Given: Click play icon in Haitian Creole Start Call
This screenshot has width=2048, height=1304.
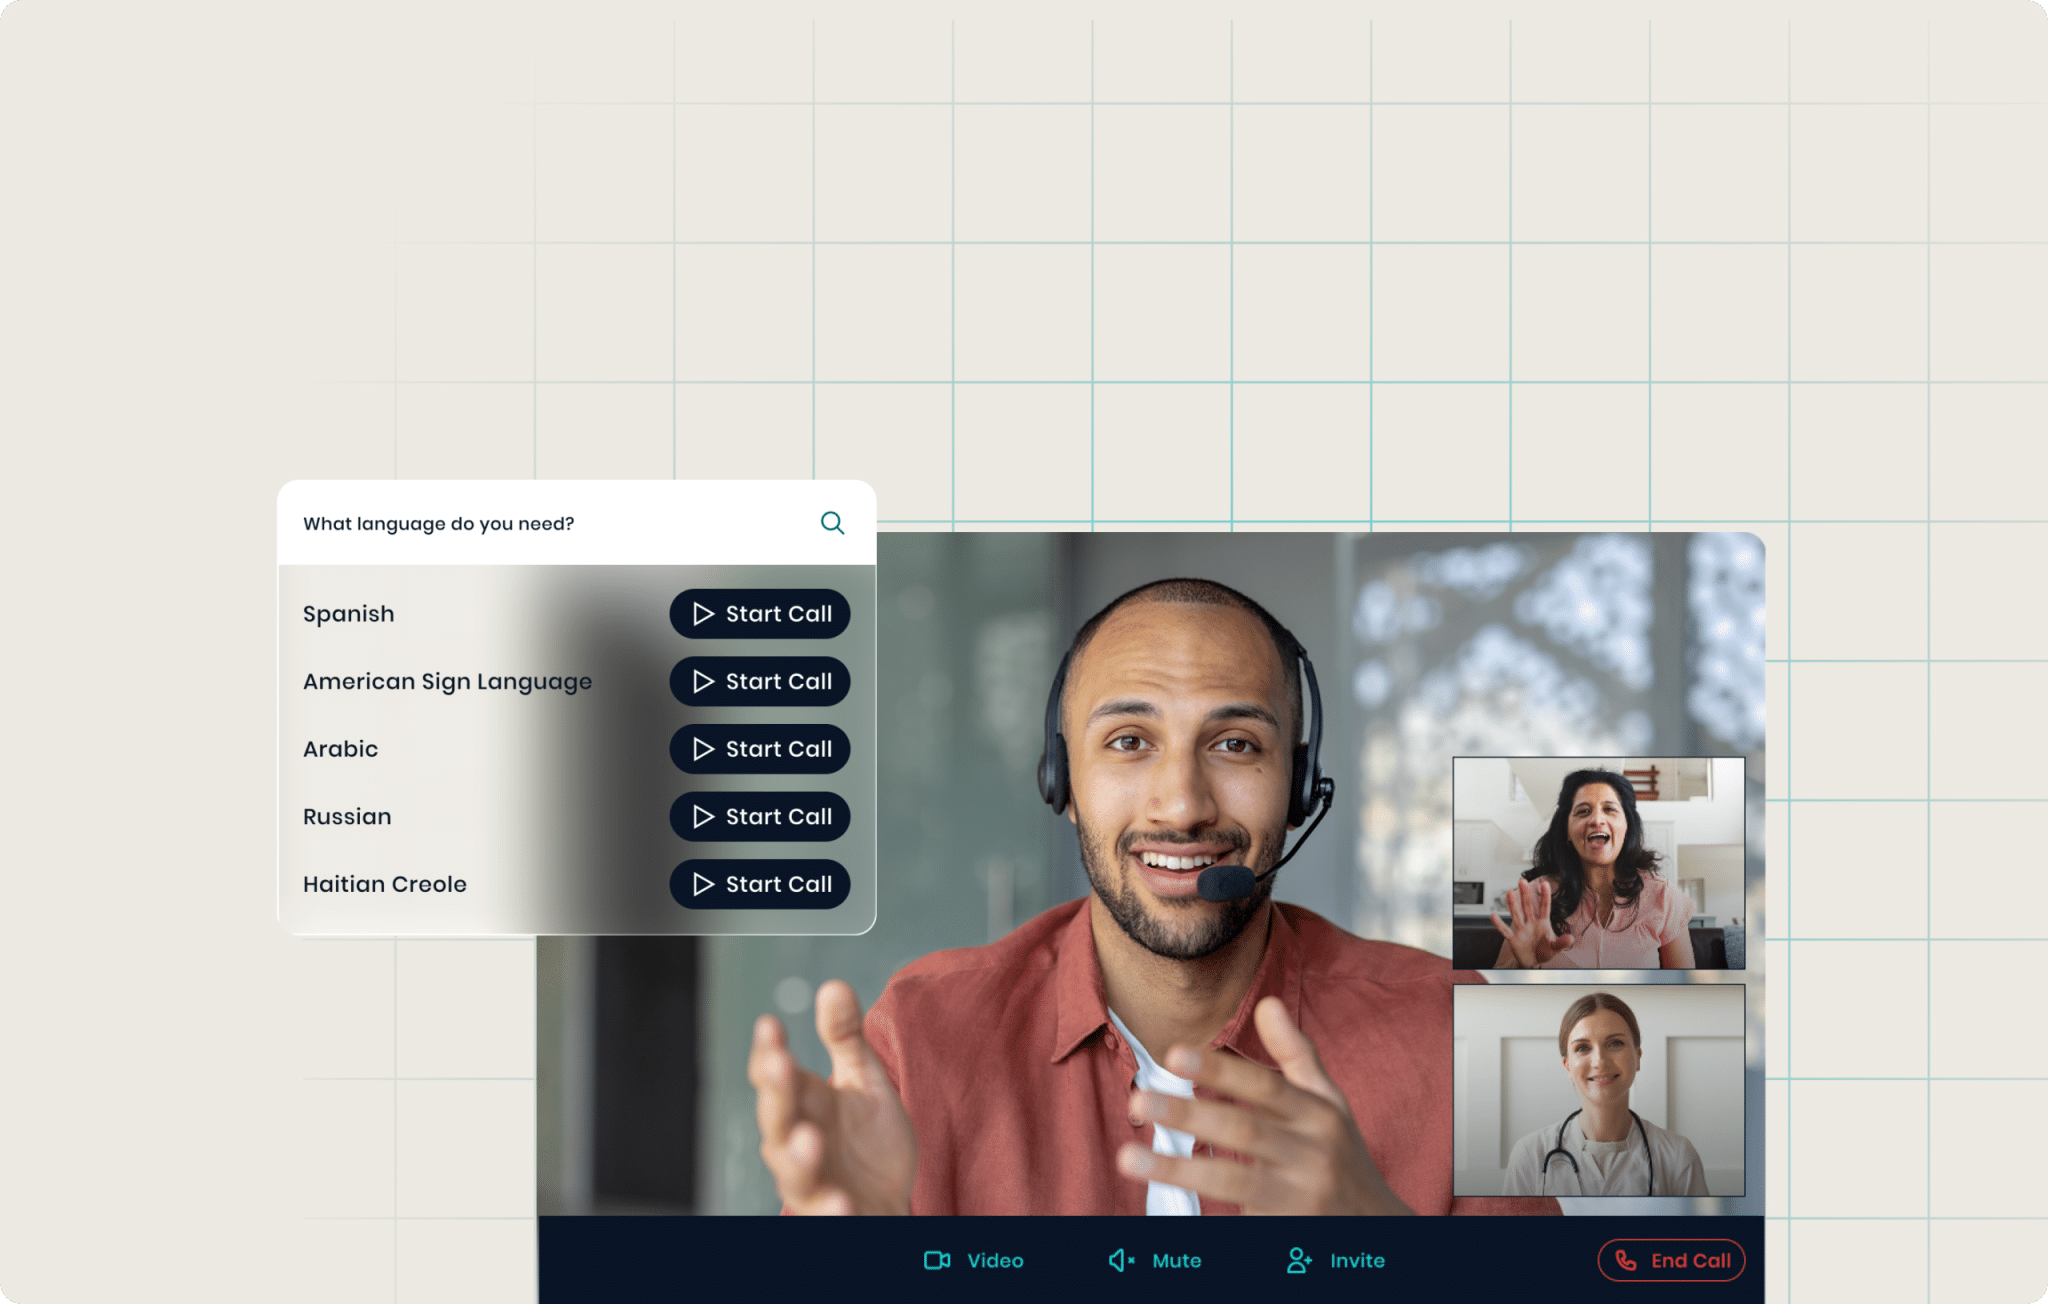Looking at the screenshot, I should (x=703, y=884).
